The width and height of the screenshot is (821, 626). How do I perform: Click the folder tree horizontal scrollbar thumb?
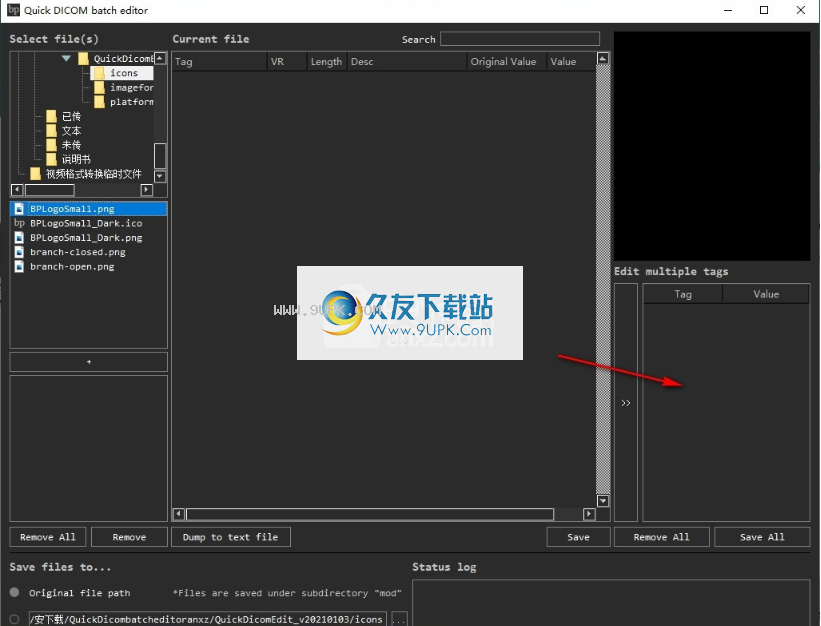(x=50, y=189)
